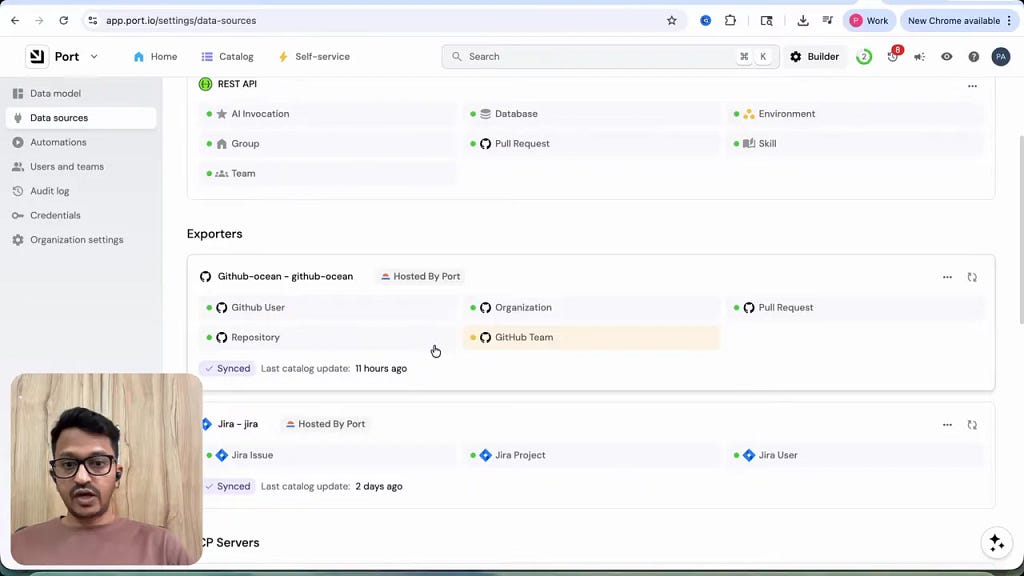Open Audit log in sidebar
This screenshot has width=1024, height=576.
(x=81, y=191)
